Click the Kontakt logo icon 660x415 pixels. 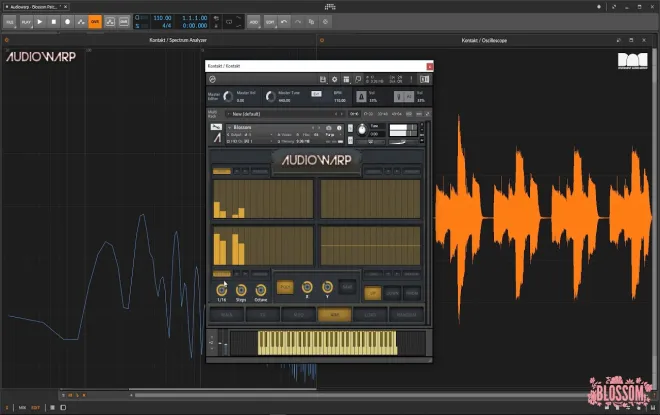[213, 79]
